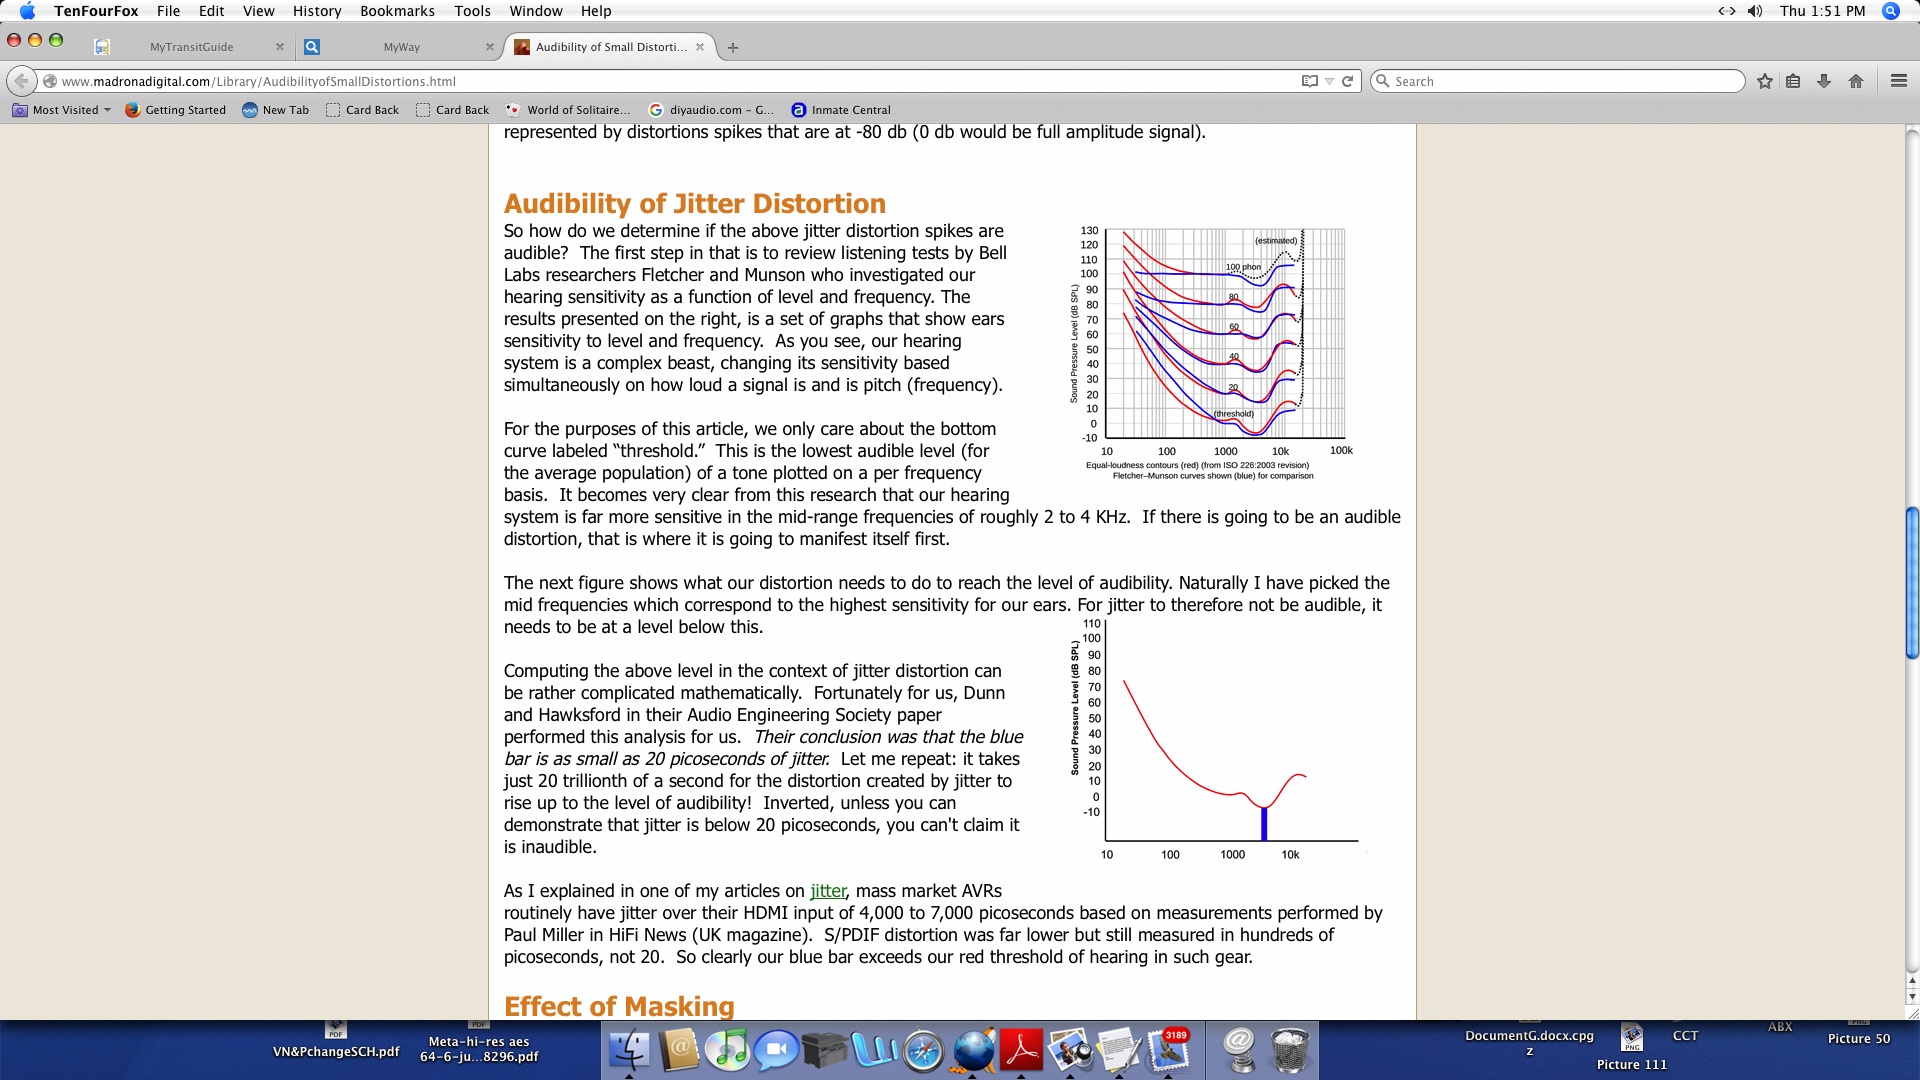The image size is (1920, 1080).
Task: Close the MyTransitGuide tab
Action: coord(280,47)
